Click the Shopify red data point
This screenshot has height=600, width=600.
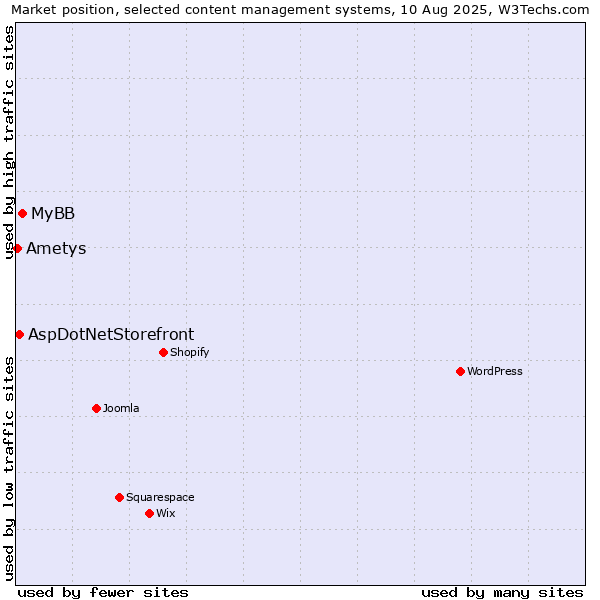click(x=163, y=352)
